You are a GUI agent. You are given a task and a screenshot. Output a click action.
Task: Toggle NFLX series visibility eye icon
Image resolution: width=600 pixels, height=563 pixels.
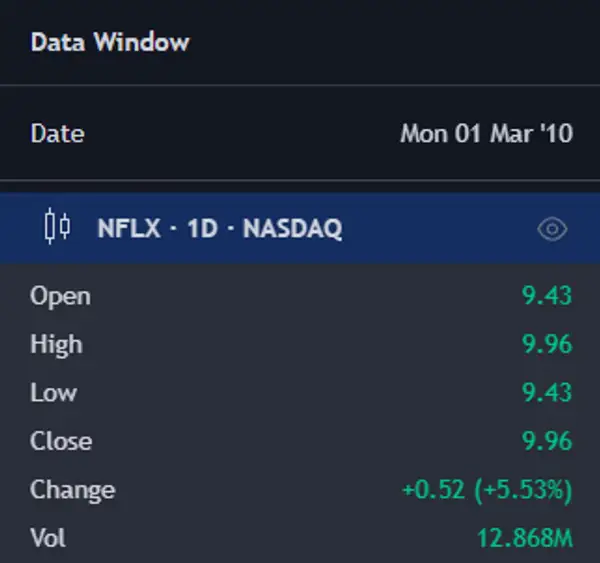(552, 229)
